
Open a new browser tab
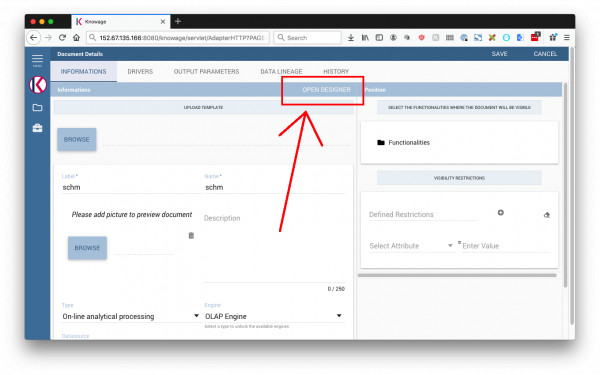pos(178,21)
